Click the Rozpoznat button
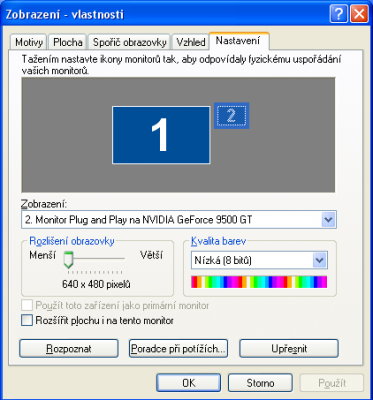373x400 pixels. tap(69, 349)
